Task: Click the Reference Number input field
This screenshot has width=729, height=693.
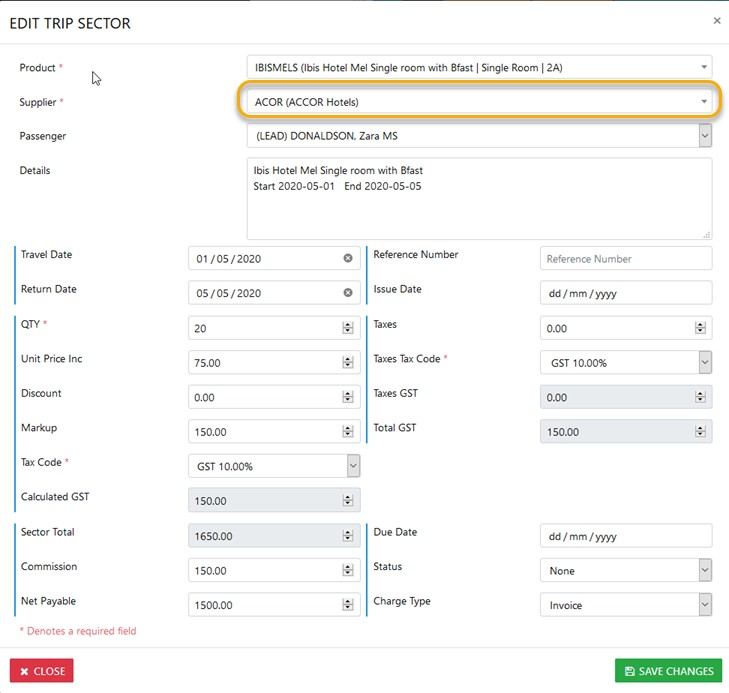Action: click(x=625, y=259)
